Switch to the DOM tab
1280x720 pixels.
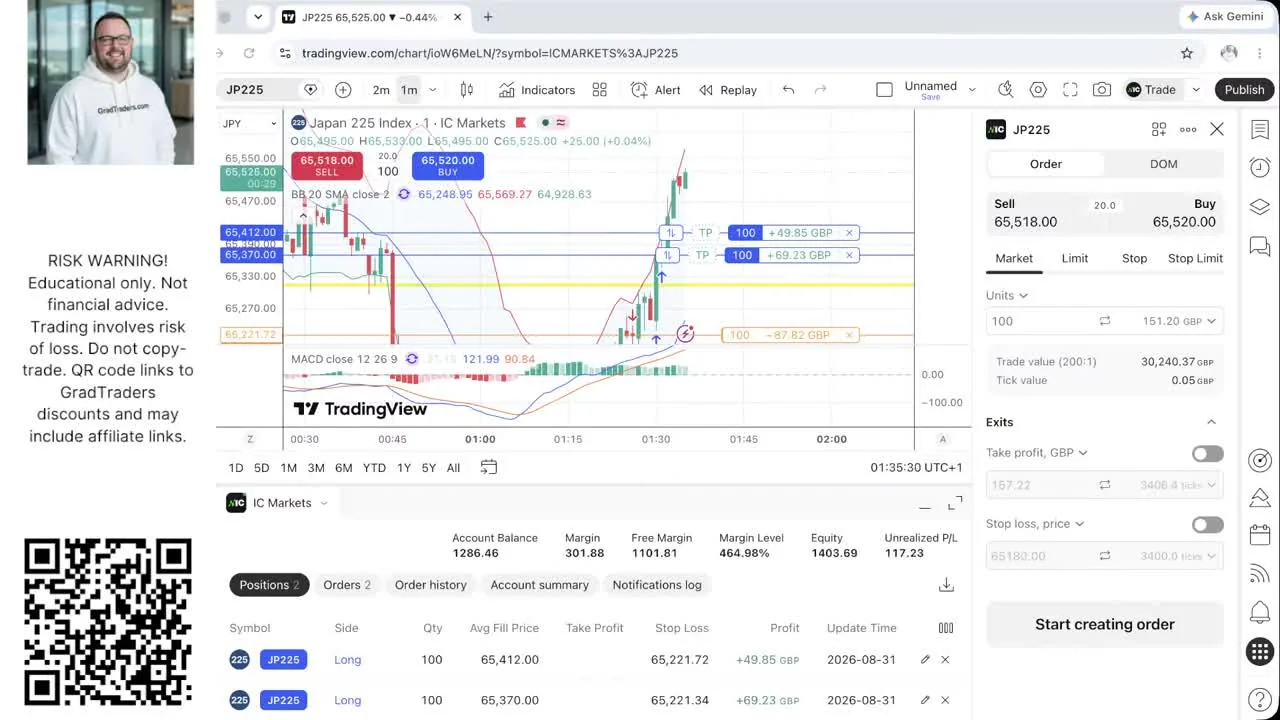tap(1164, 164)
